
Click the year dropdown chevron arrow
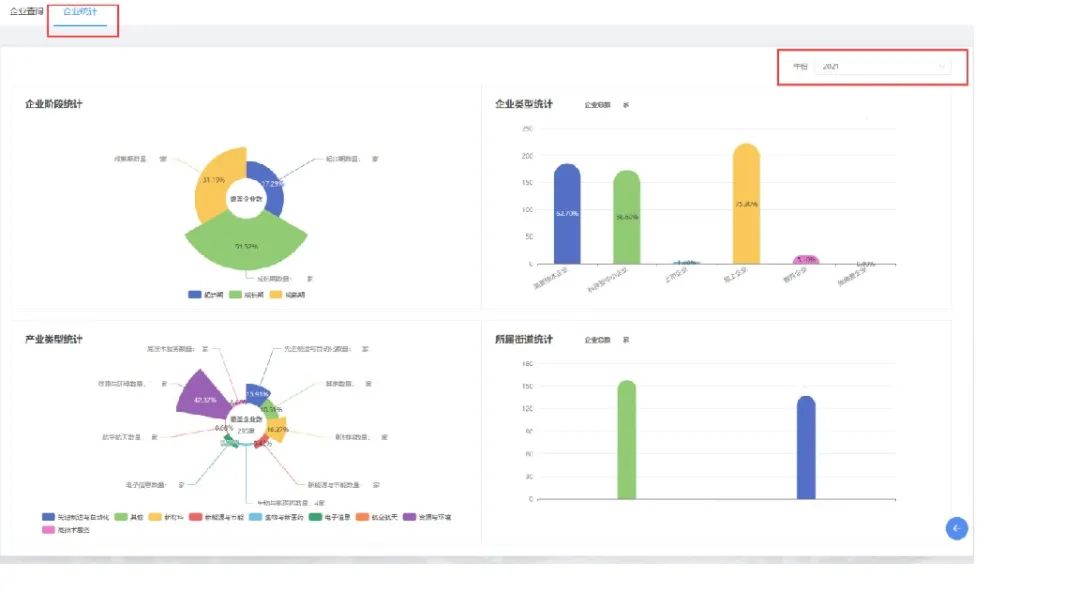point(941,67)
